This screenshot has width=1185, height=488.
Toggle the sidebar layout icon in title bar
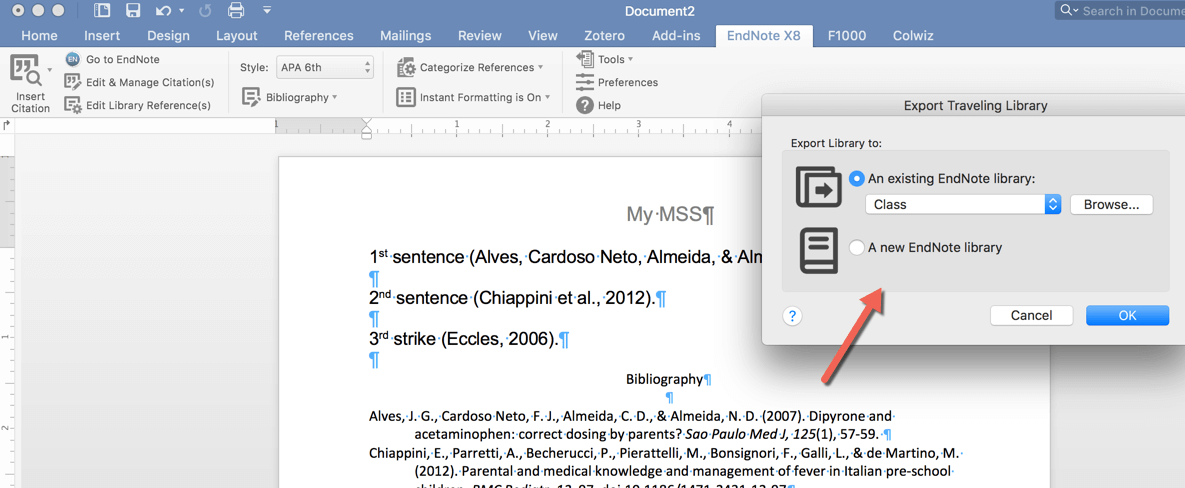(102, 11)
